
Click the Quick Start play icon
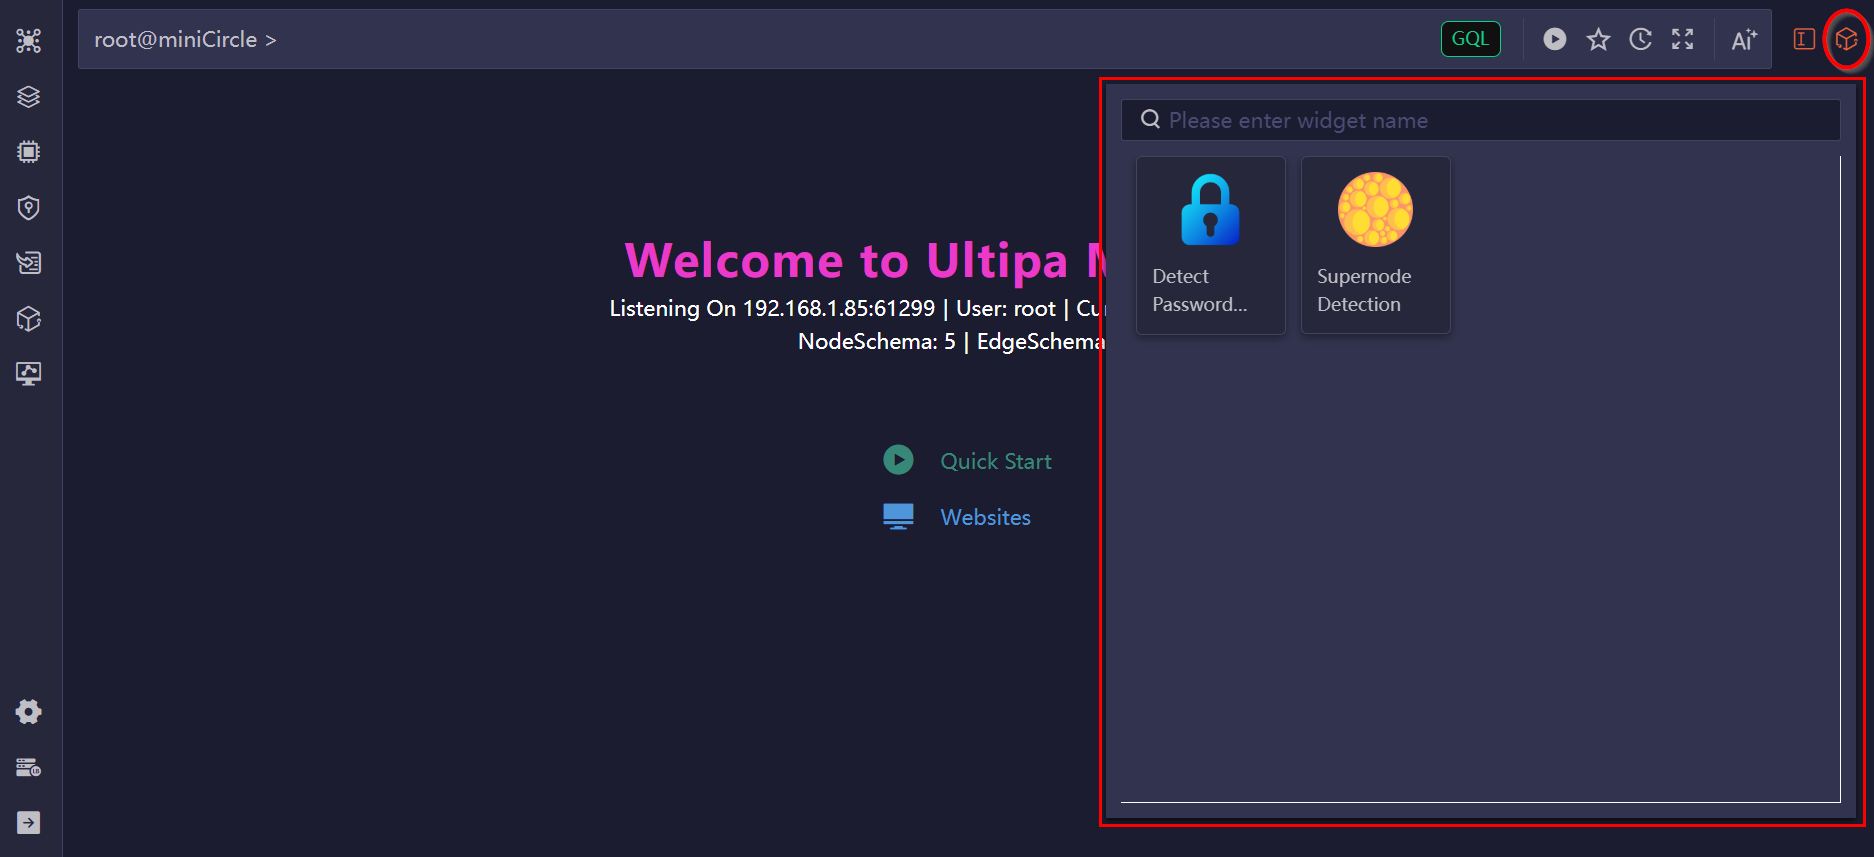tap(898, 460)
